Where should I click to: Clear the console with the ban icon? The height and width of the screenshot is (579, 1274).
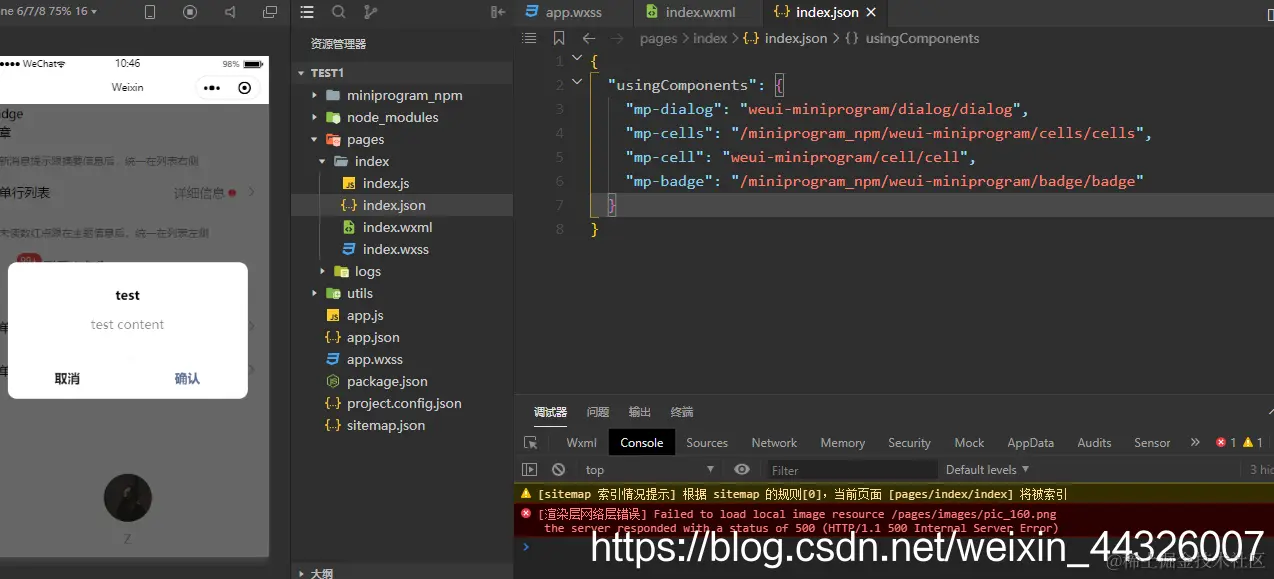[x=559, y=469]
